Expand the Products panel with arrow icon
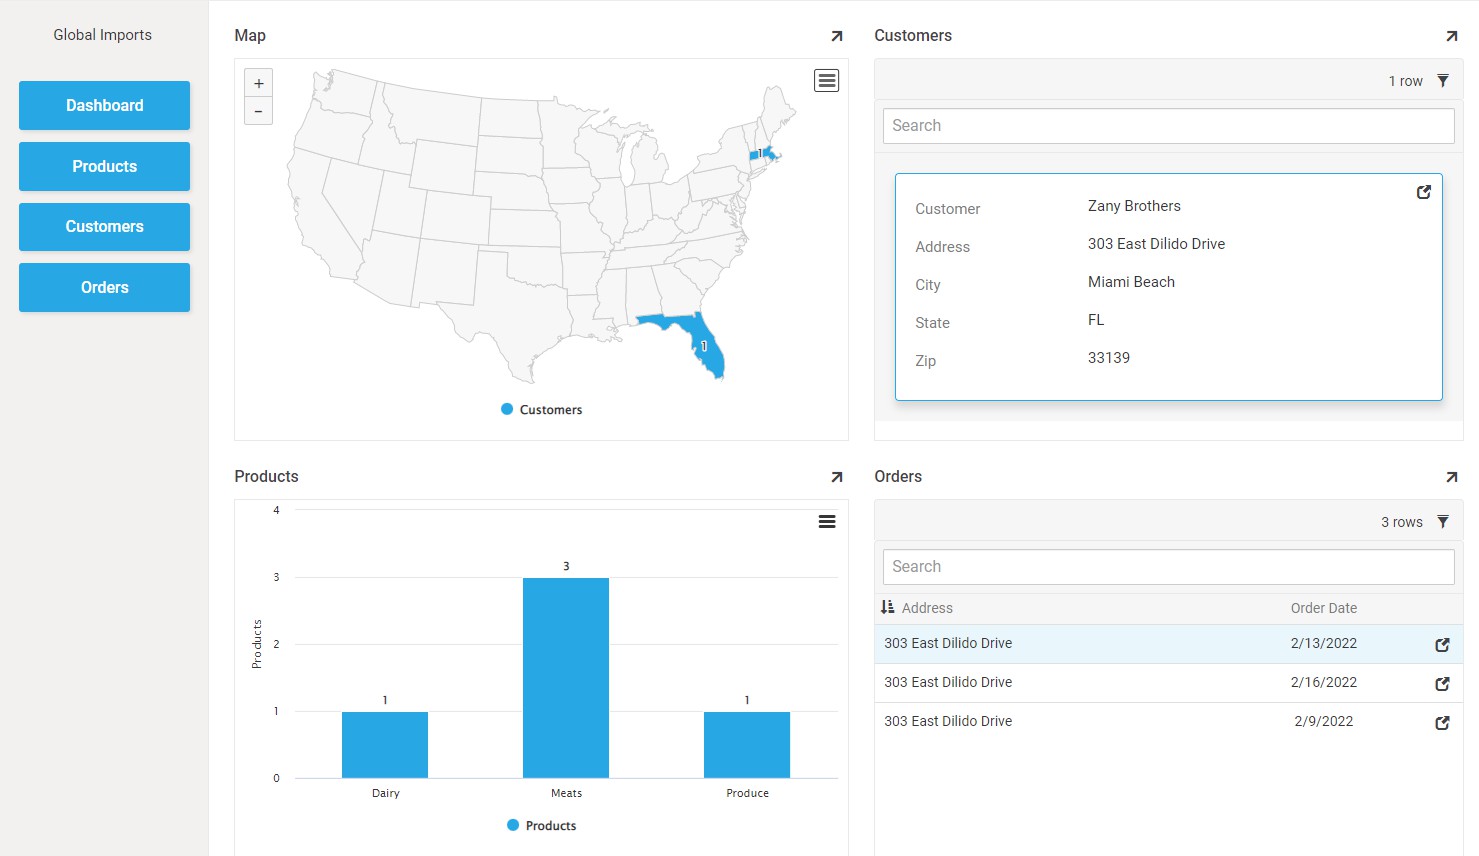The width and height of the screenshot is (1479, 856). pos(837,477)
